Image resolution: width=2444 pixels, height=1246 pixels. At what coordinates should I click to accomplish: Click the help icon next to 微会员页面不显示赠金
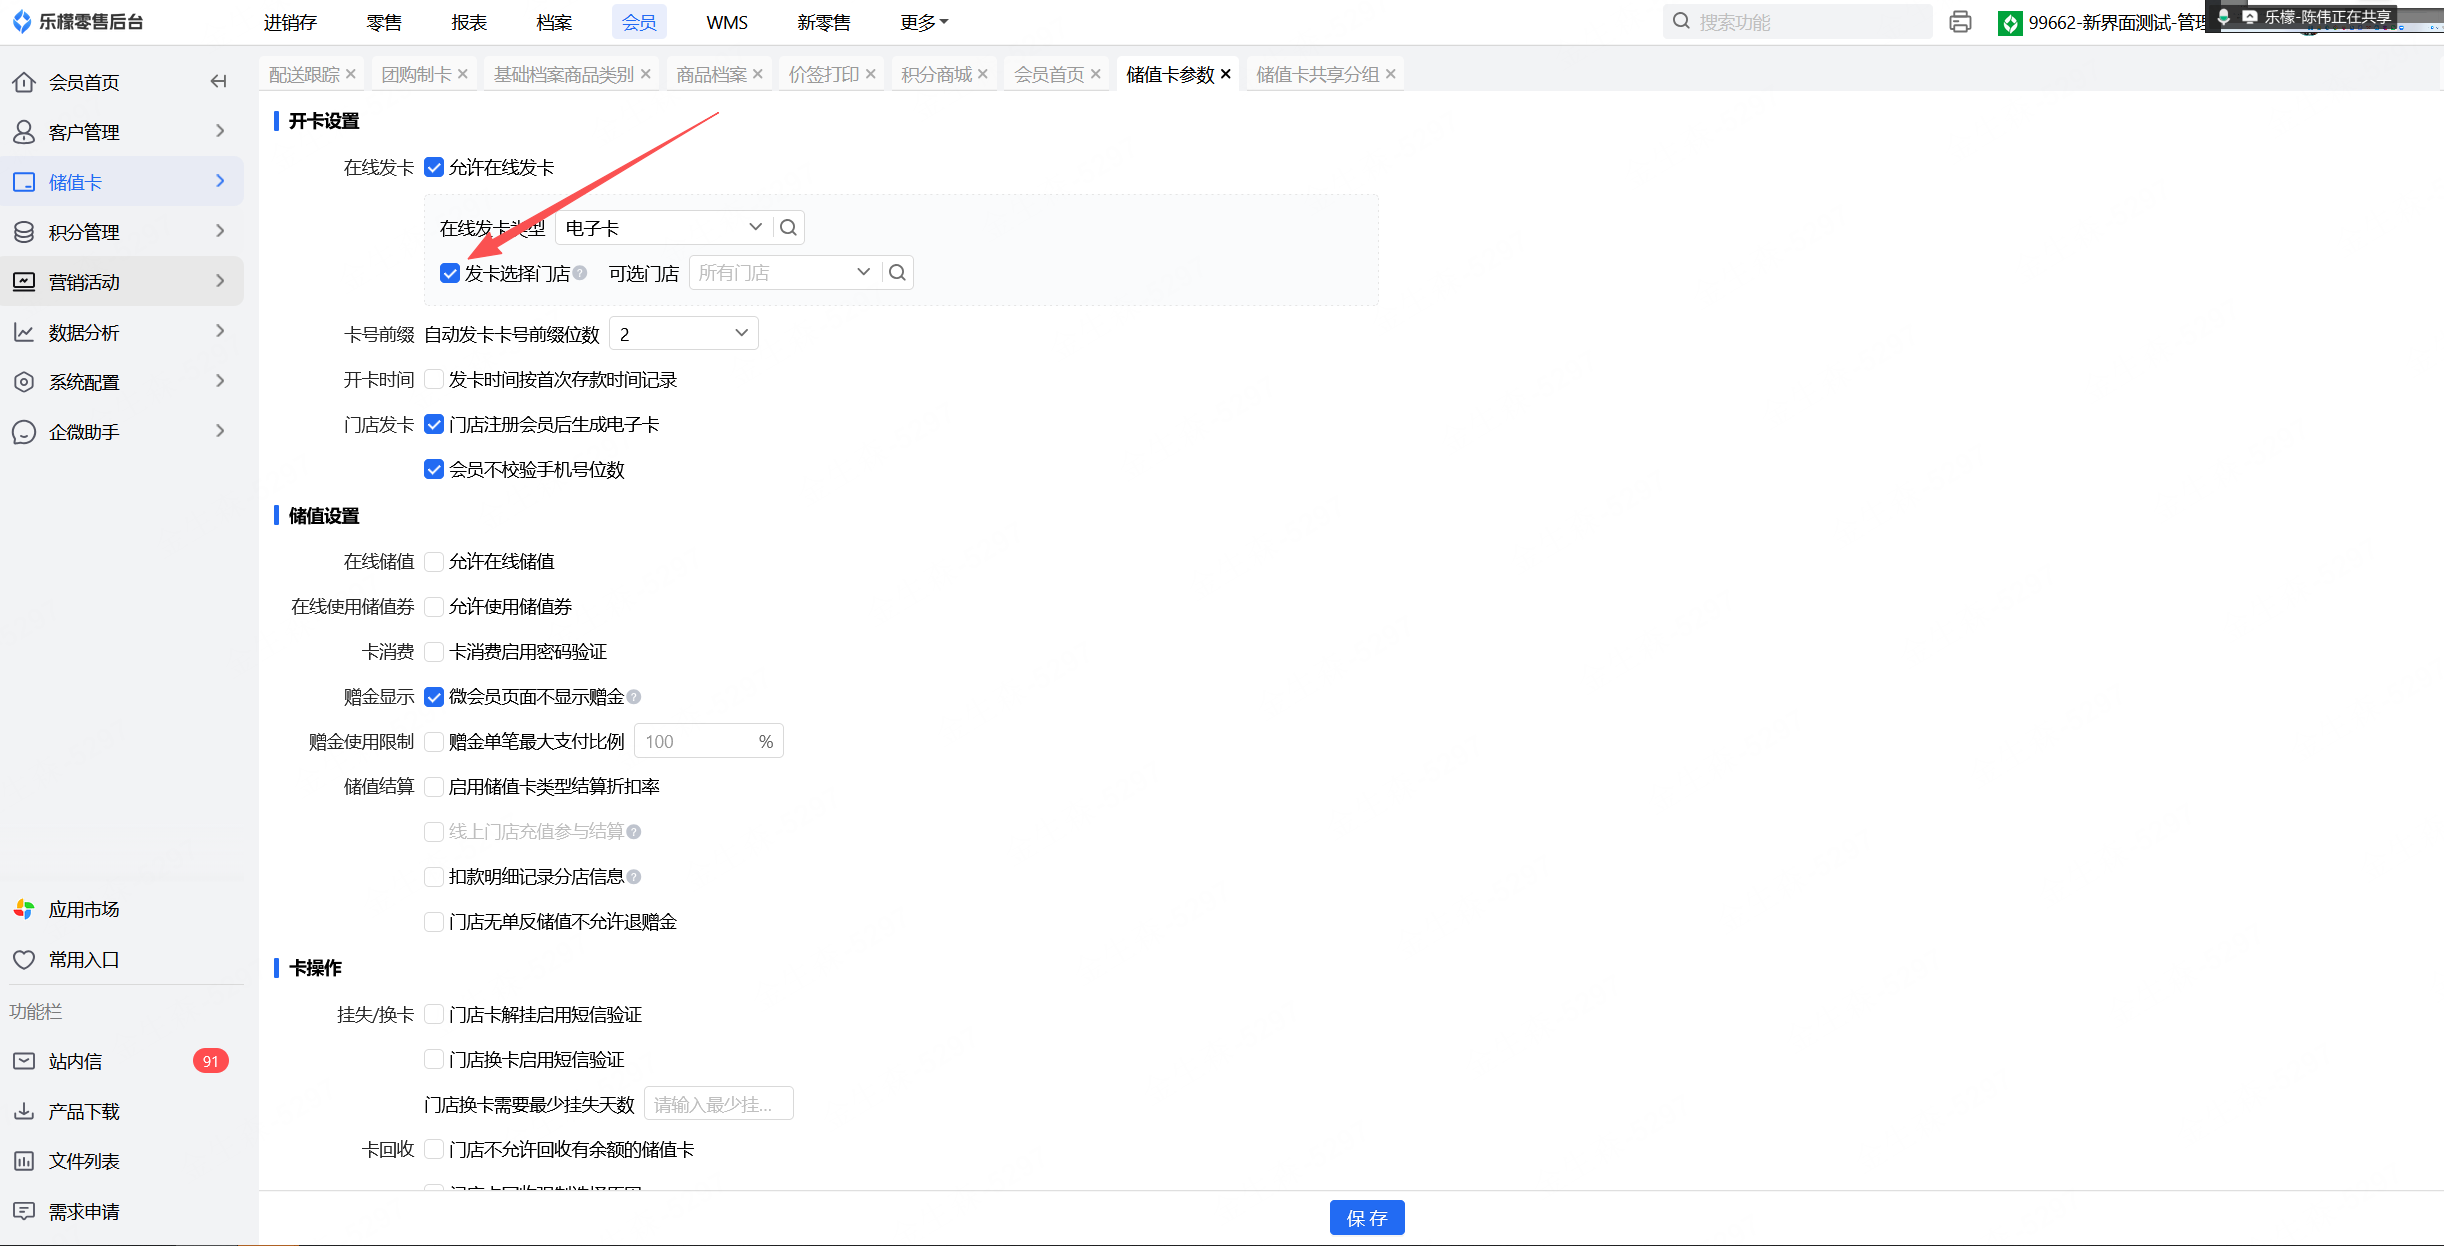634,697
